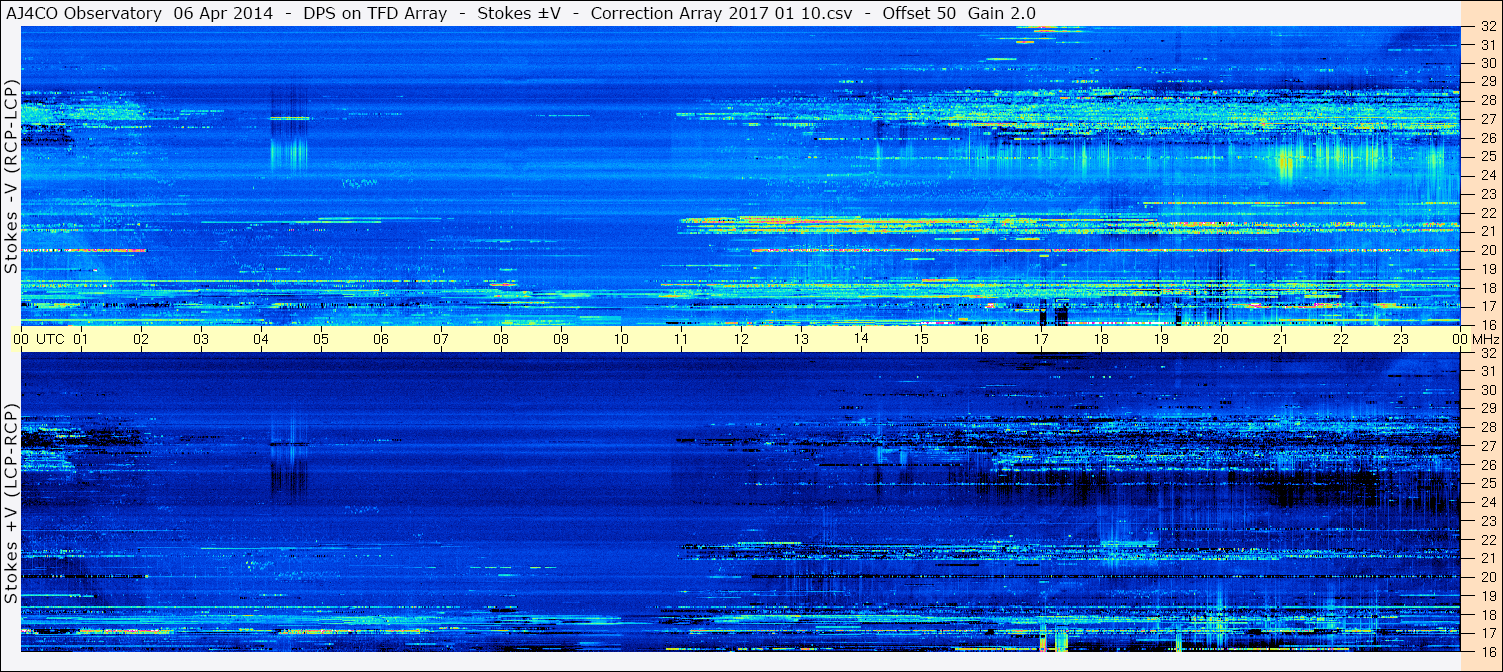Click the 32 MHz label in Stokes +V panel
Image resolution: width=1503 pixels, height=672 pixels.
tap(1487, 353)
